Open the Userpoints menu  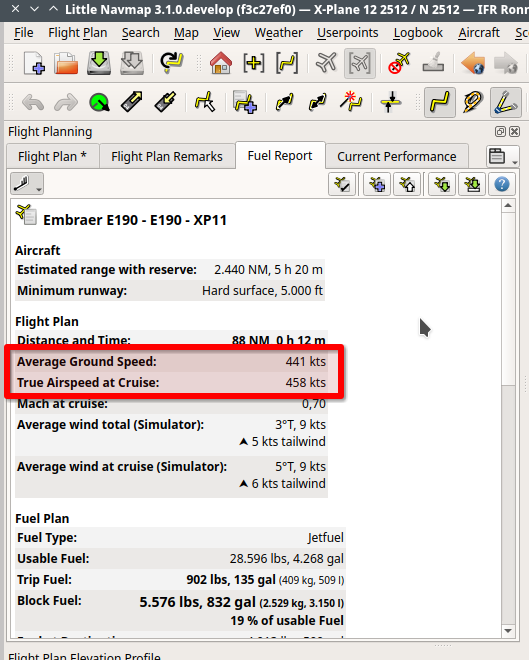(x=348, y=33)
